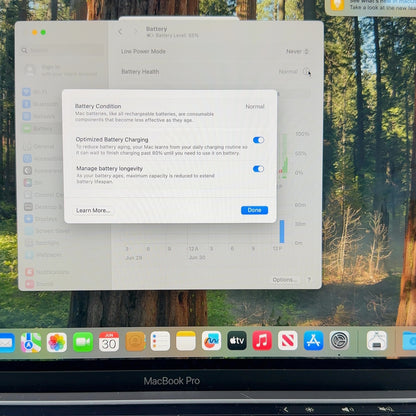
Task: Select Displays in the settings sidebar
Action: point(41,219)
